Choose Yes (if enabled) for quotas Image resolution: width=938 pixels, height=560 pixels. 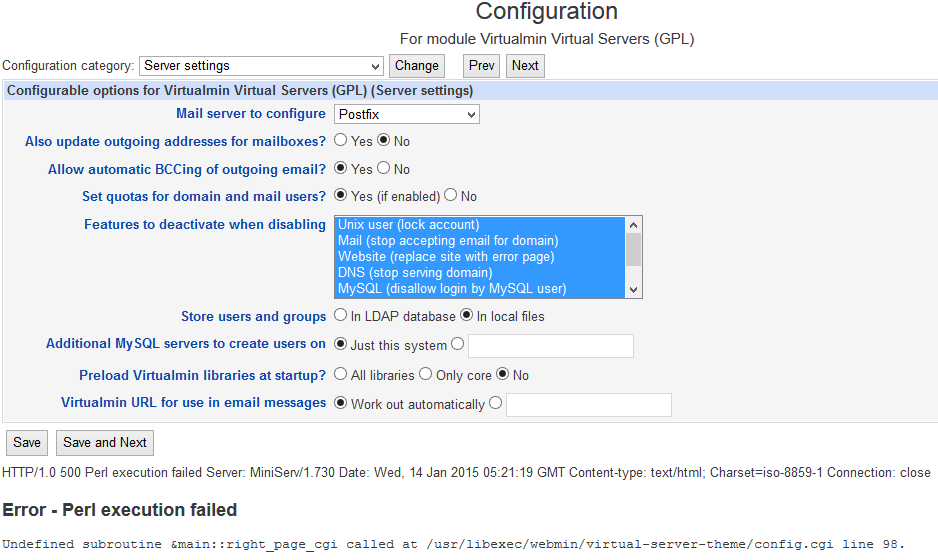(x=340, y=195)
